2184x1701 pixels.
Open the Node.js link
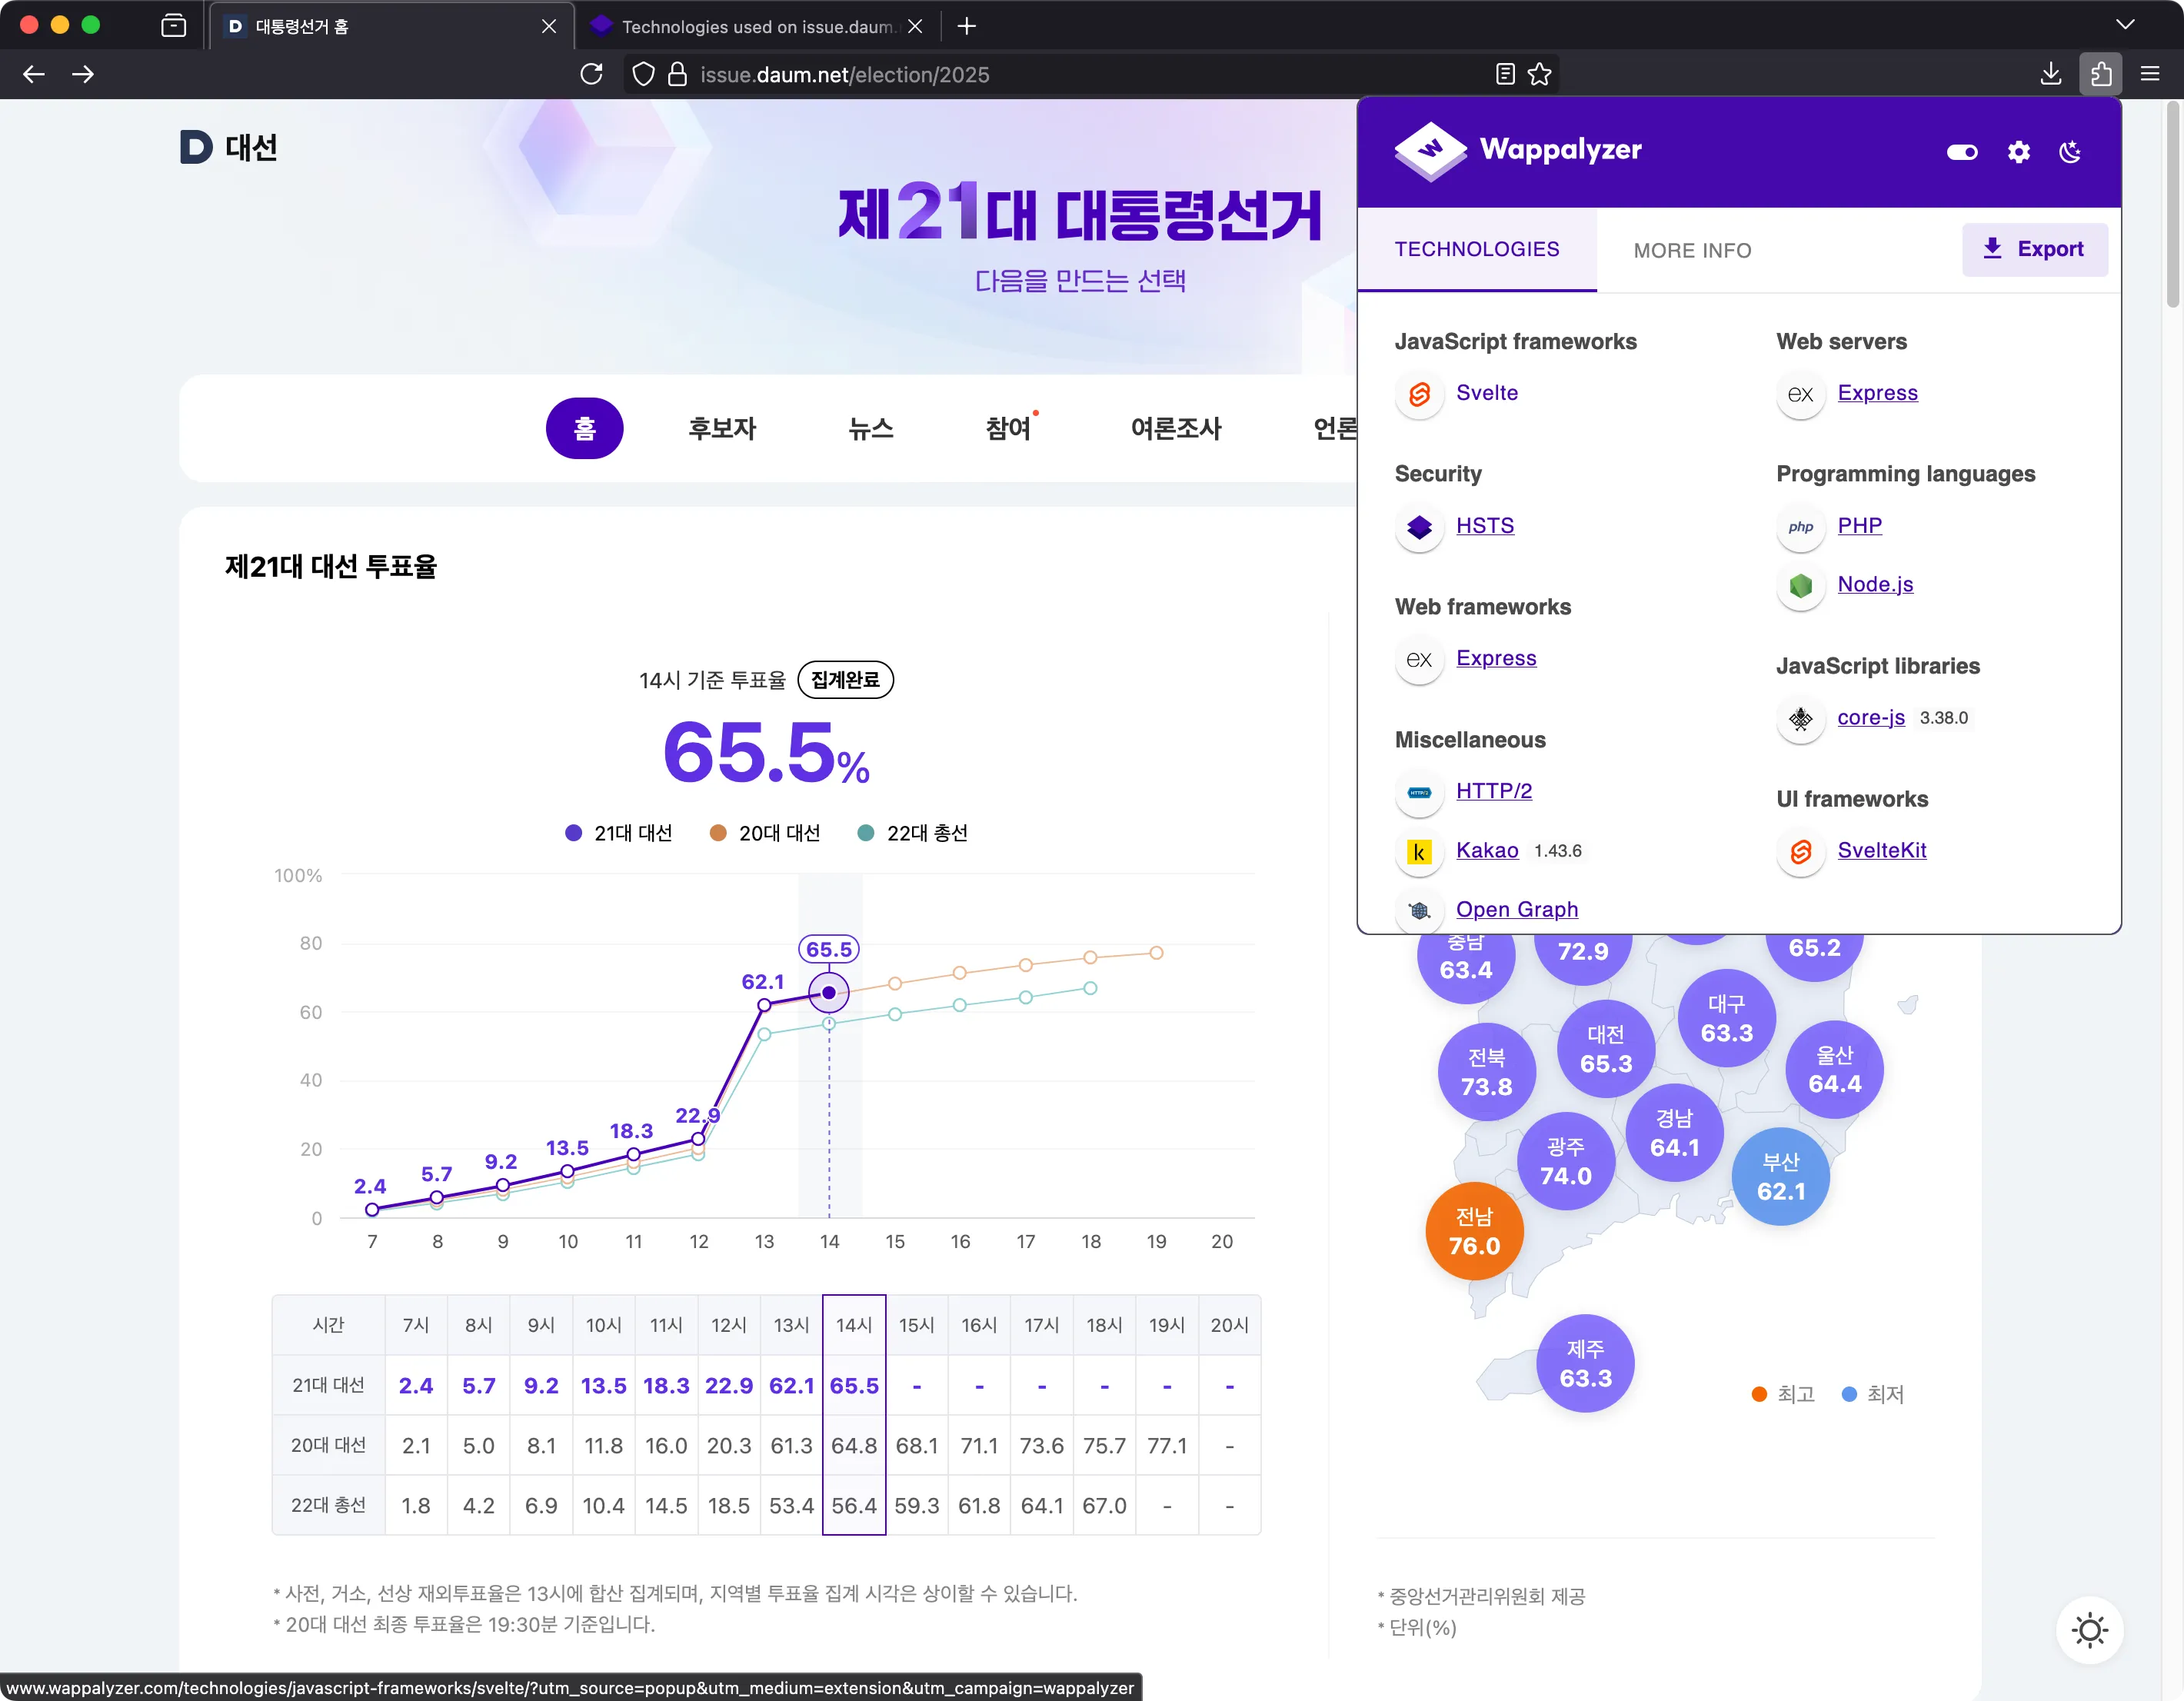click(x=1875, y=585)
